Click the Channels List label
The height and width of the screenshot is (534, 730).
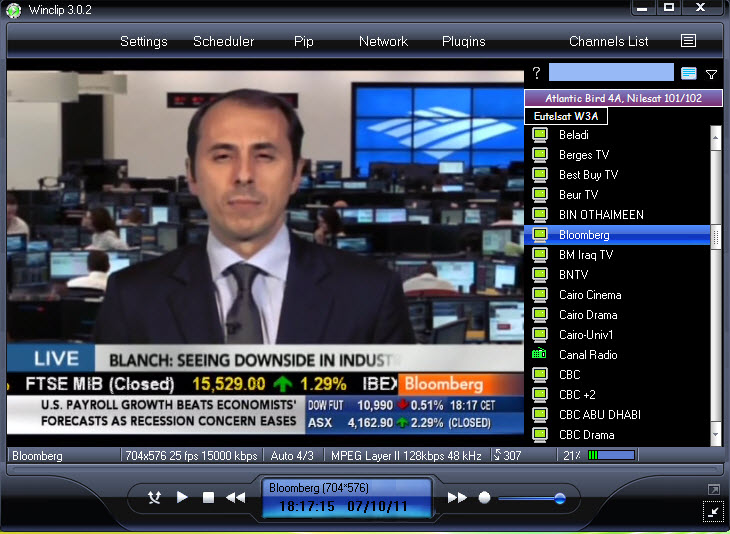pyautogui.click(x=608, y=41)
